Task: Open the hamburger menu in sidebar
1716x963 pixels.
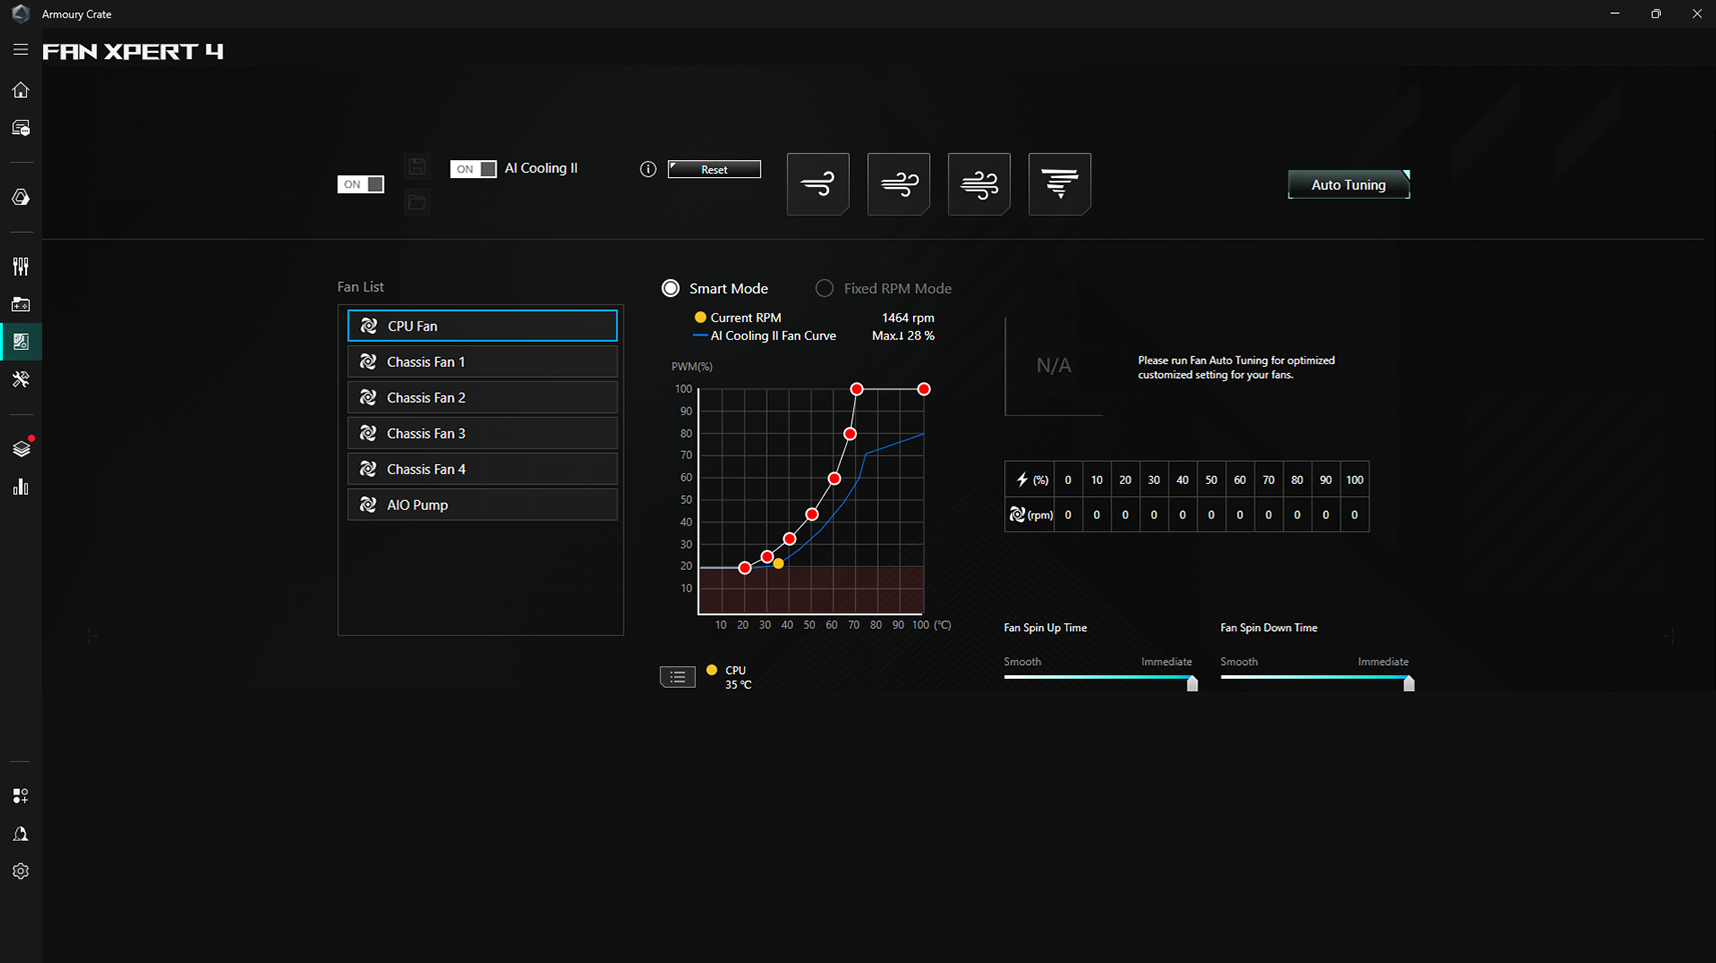Action: (20, 49)
